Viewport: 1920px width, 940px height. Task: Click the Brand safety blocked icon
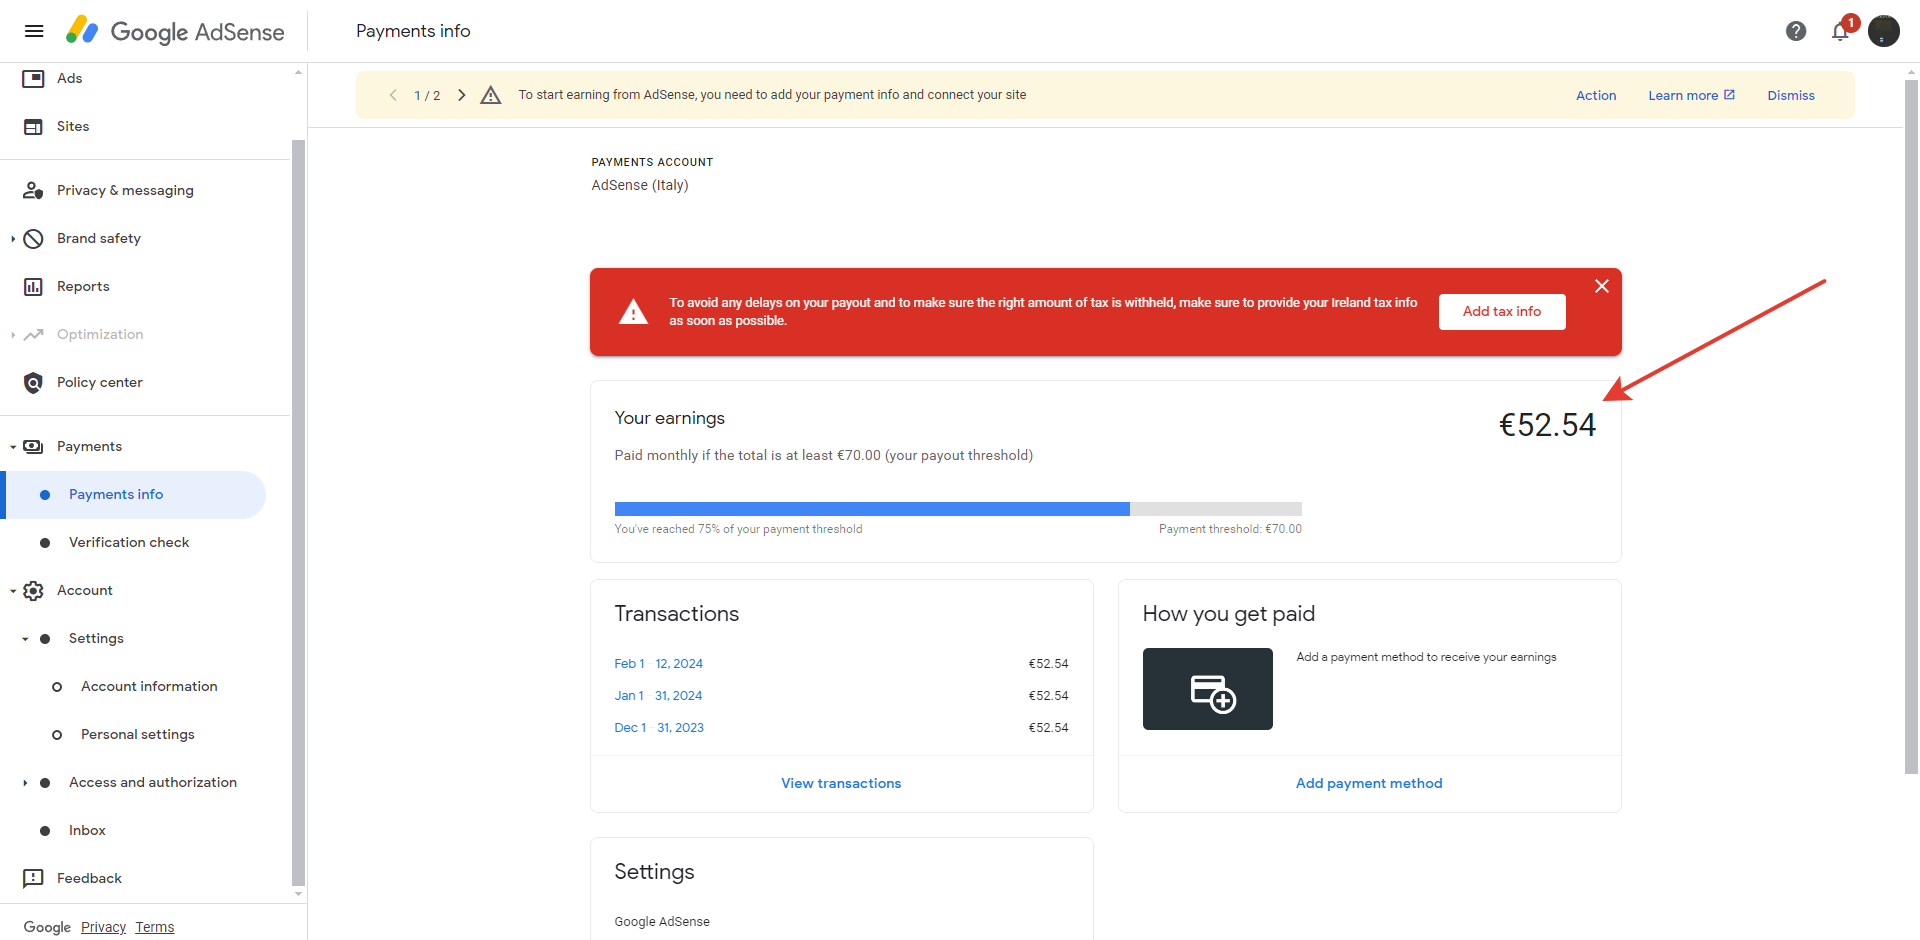click(x=33, y=238)
